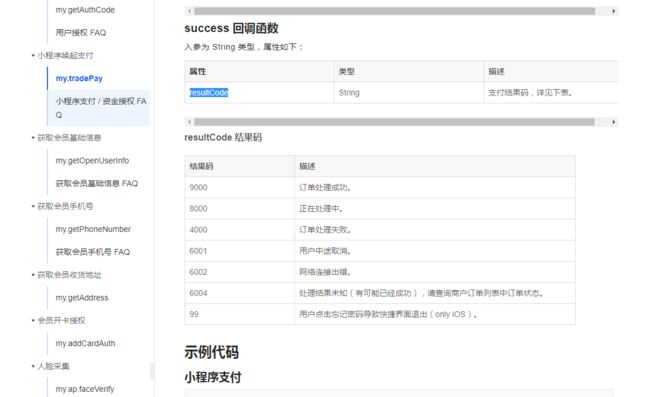Click right arrow of top horizontal scrollbar
This screenshot has width=650, height=397.
tap(614, 11)
